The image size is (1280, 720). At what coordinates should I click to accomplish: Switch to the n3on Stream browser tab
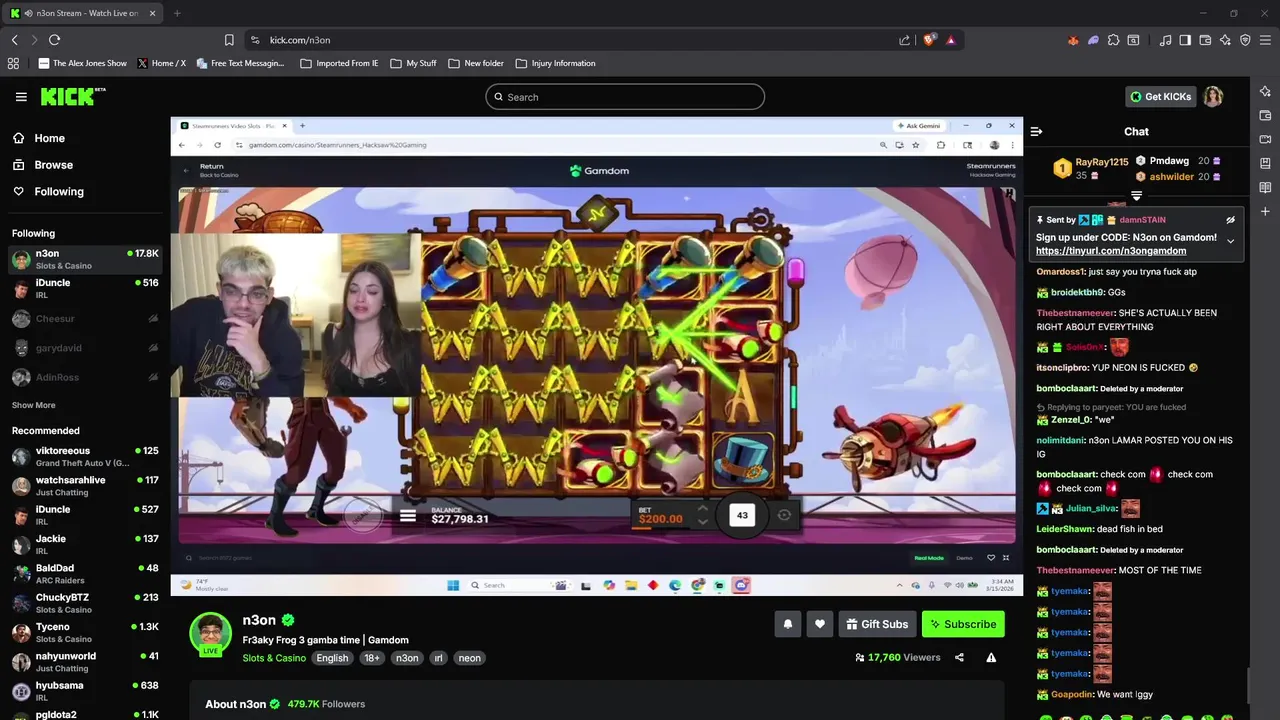tap(83, 13)
